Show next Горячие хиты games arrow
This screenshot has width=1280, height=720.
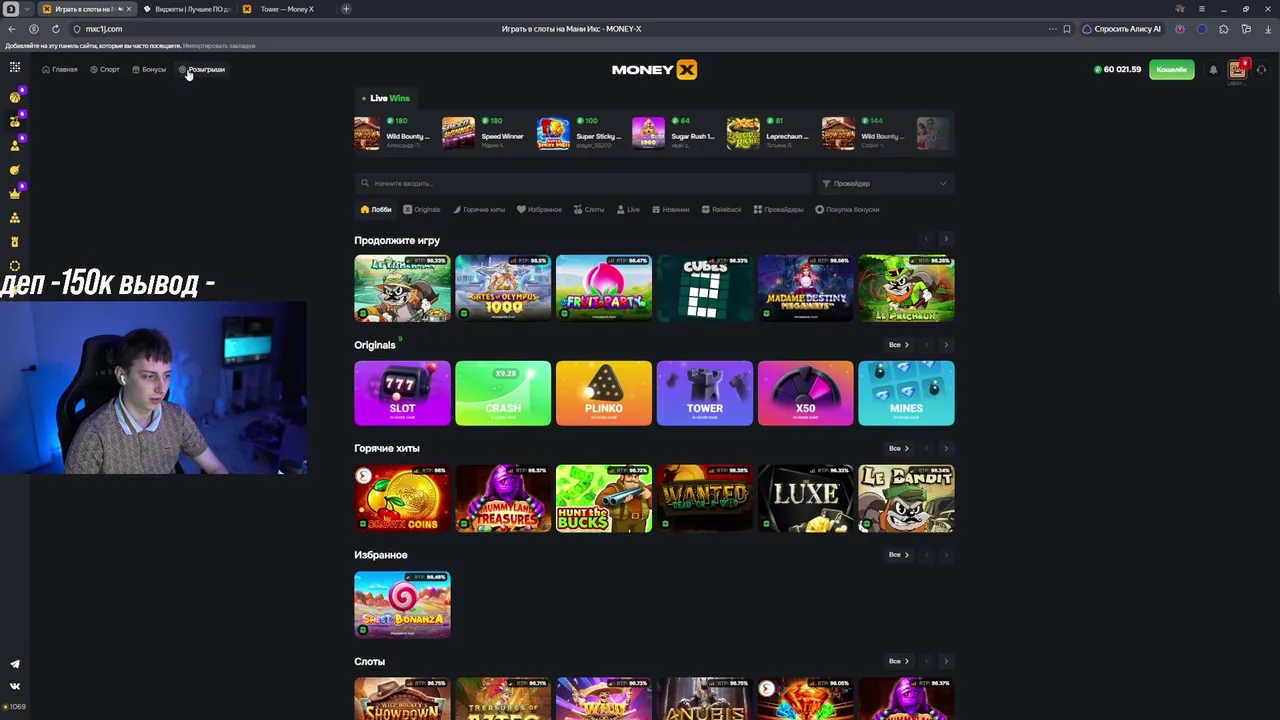click(x=946, y=448)
